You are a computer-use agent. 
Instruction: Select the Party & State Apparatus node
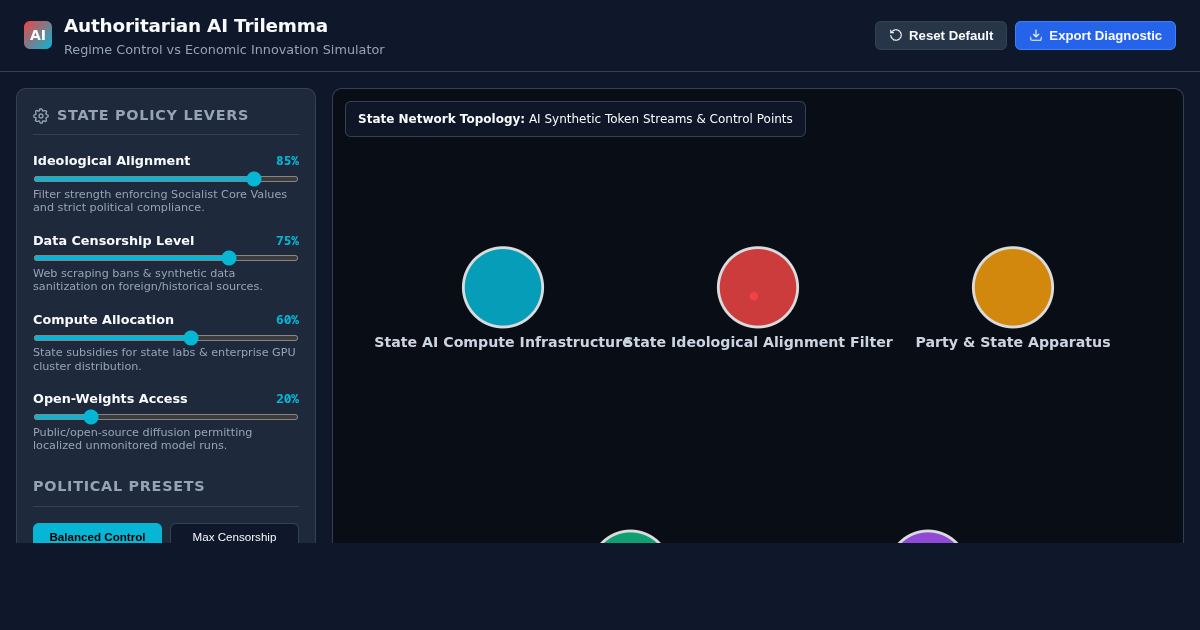(x=1013, y=287)
